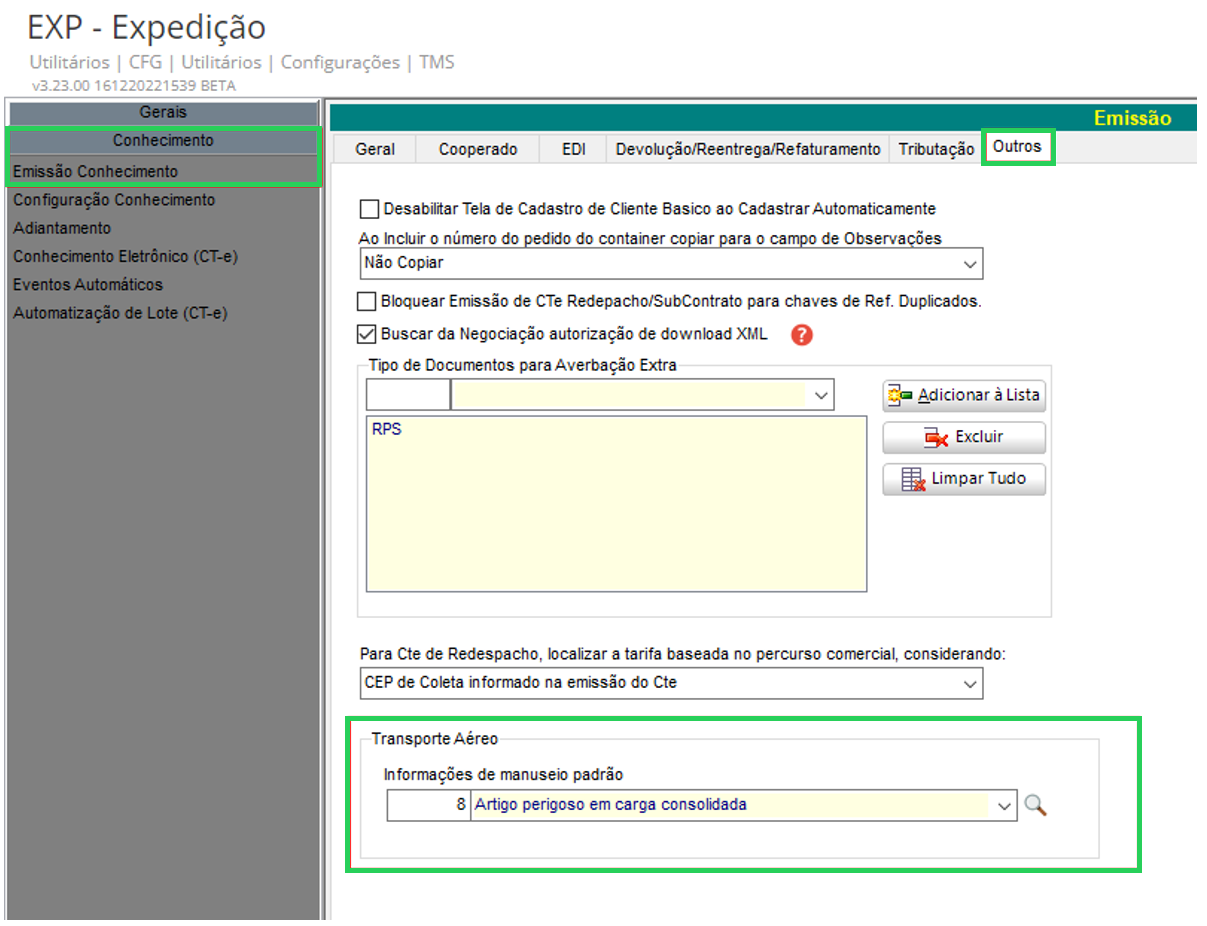Open Configuração Conhecimento in sidebar

click(x=114, y=200)
